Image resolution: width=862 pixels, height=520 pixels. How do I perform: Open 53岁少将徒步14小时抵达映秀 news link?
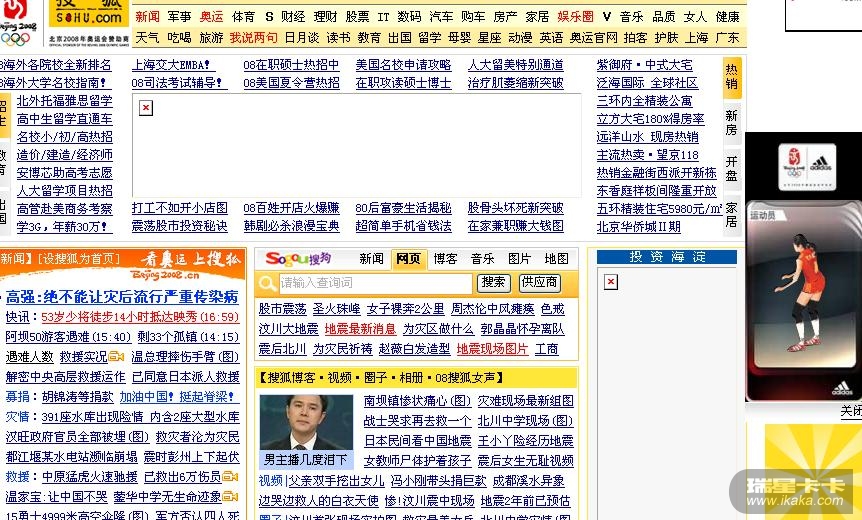pyautogui.click(x=140, y=317)
